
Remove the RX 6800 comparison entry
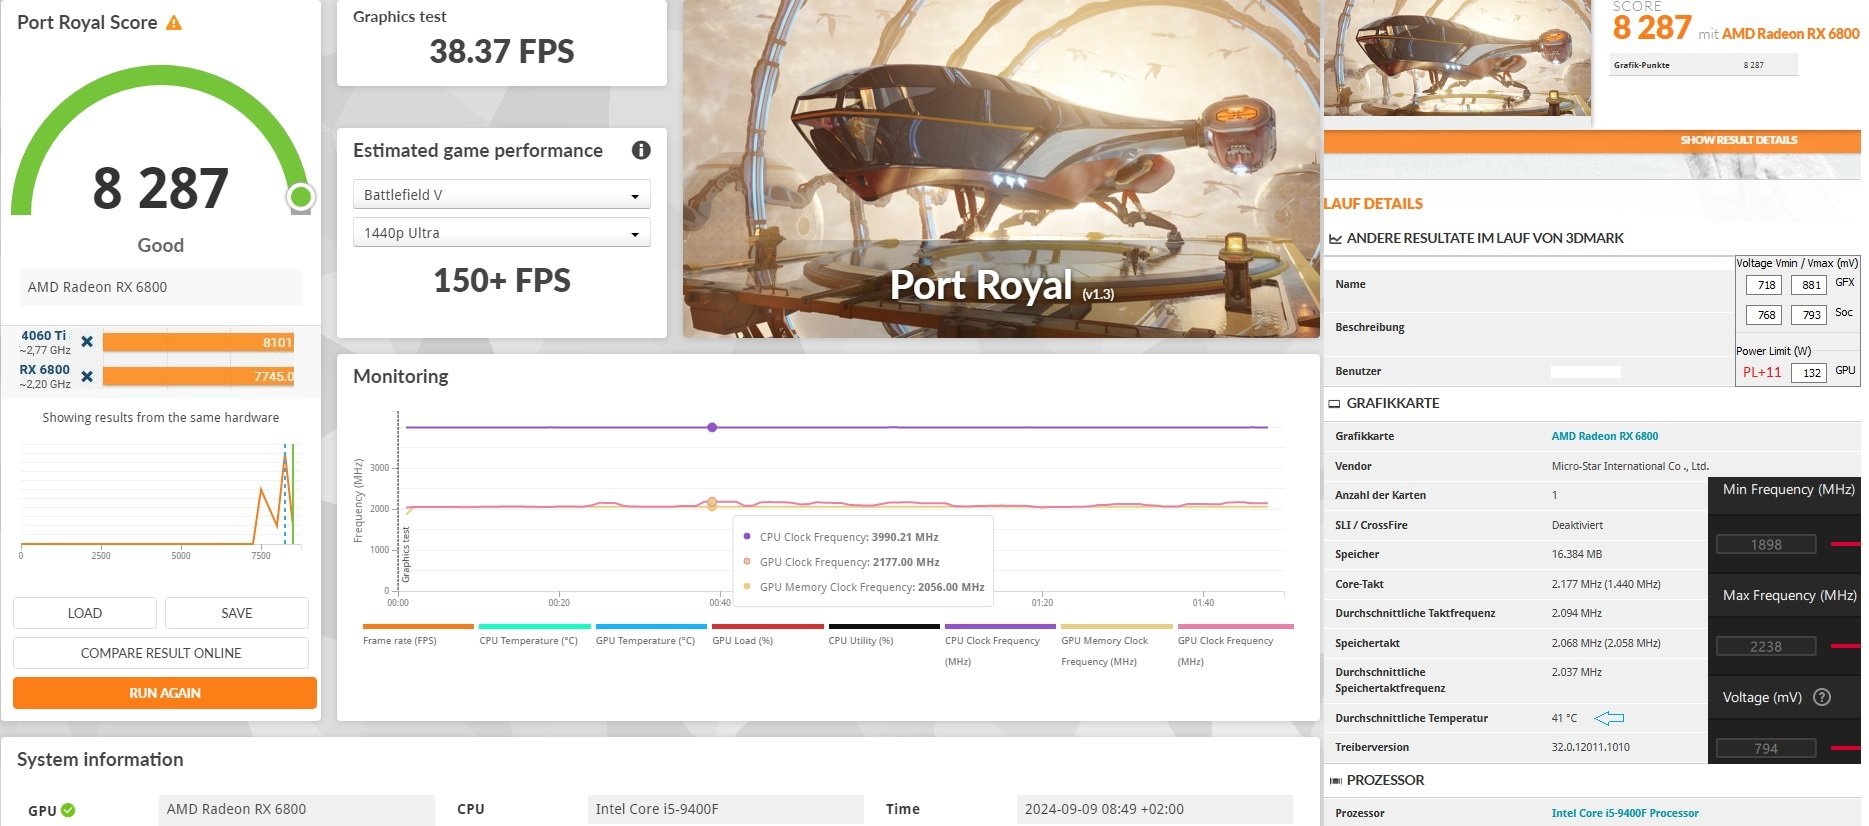tap(87, 376)
